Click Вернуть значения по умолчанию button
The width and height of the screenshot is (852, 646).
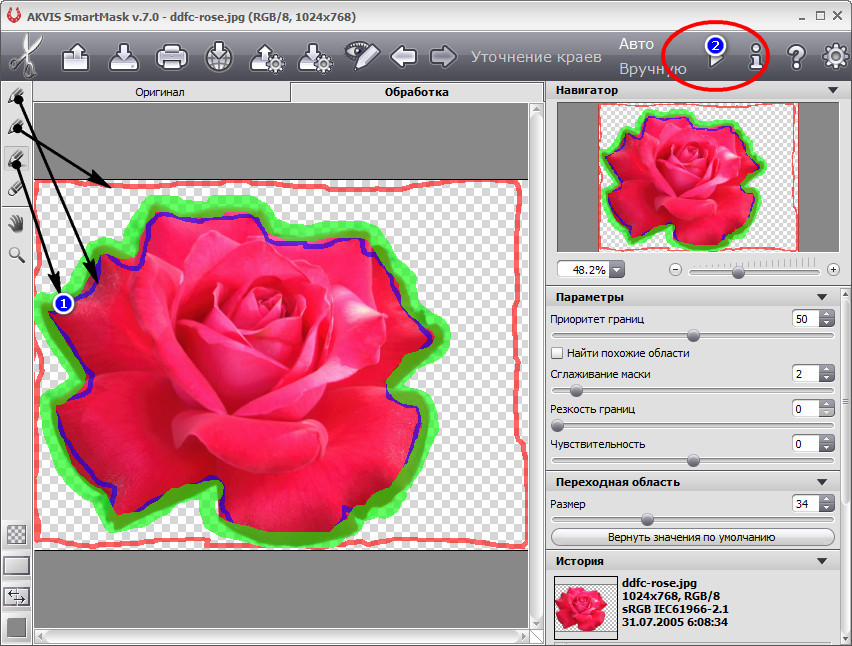pyautogui.click(x=692, y=537)
